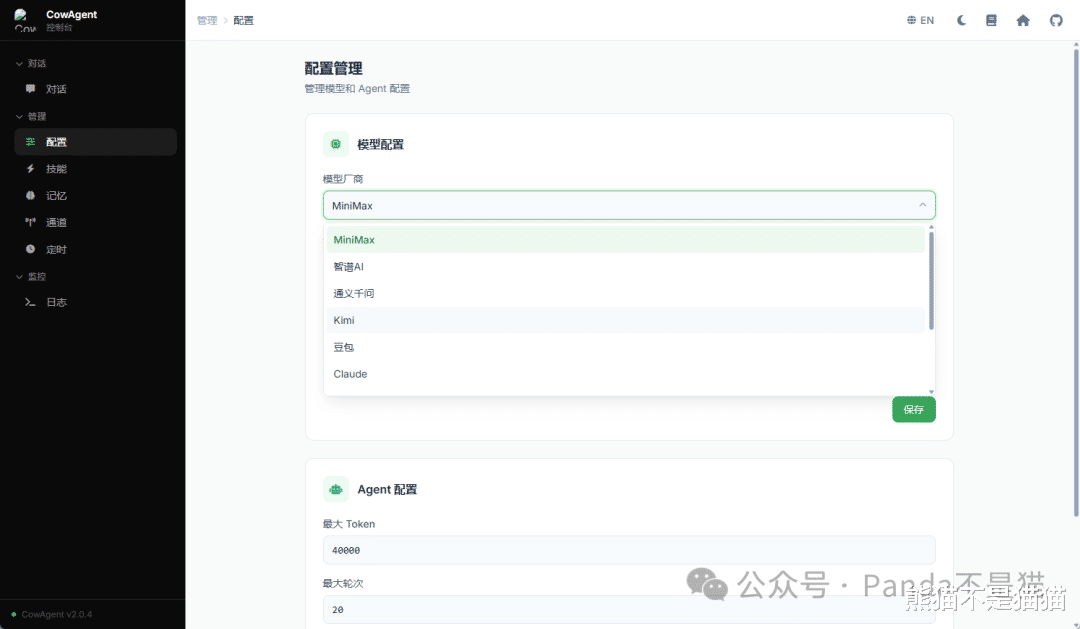Screen dimensions: 1080x629
Task: Open the 技能 sidebar entry label
Action: 56,169
